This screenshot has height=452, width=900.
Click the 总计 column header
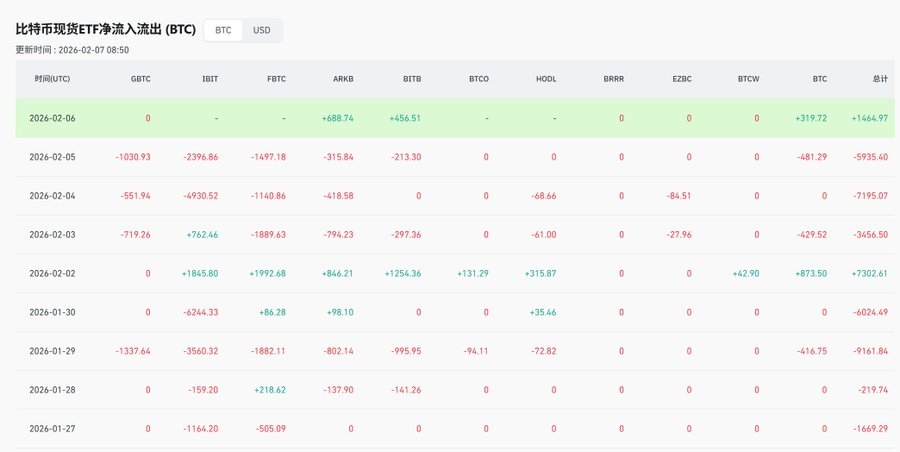(878, 78)
